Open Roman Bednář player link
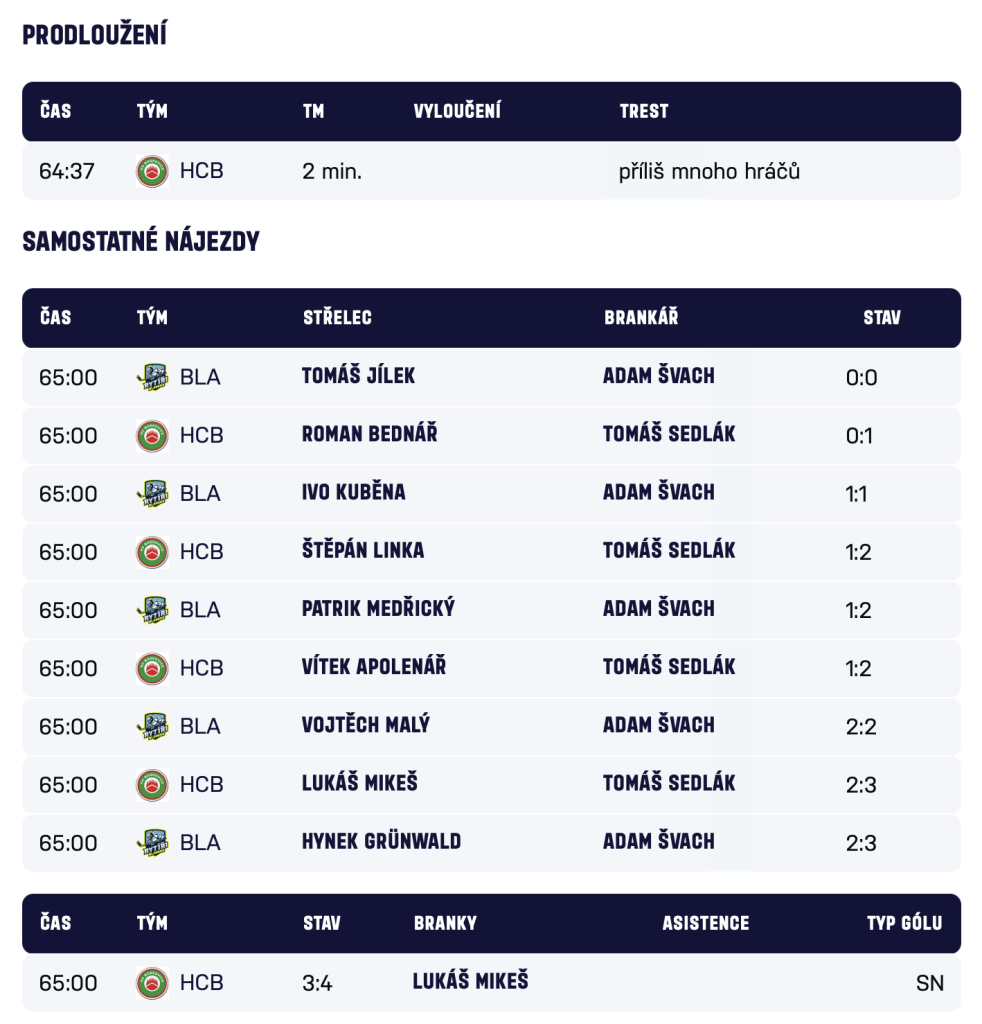Viewport: 982px width, 1024px height. point(369,434)
